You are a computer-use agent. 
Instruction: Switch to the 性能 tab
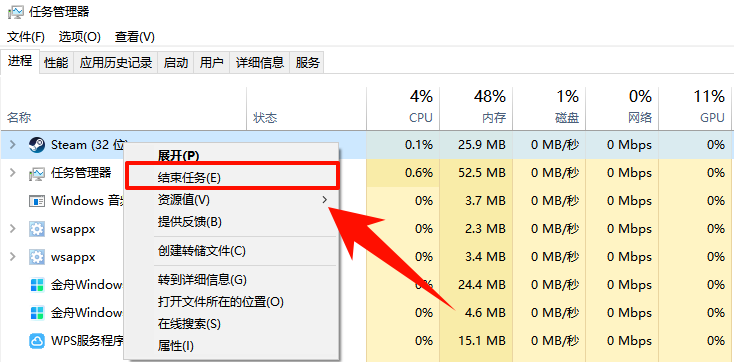[56, 62]
